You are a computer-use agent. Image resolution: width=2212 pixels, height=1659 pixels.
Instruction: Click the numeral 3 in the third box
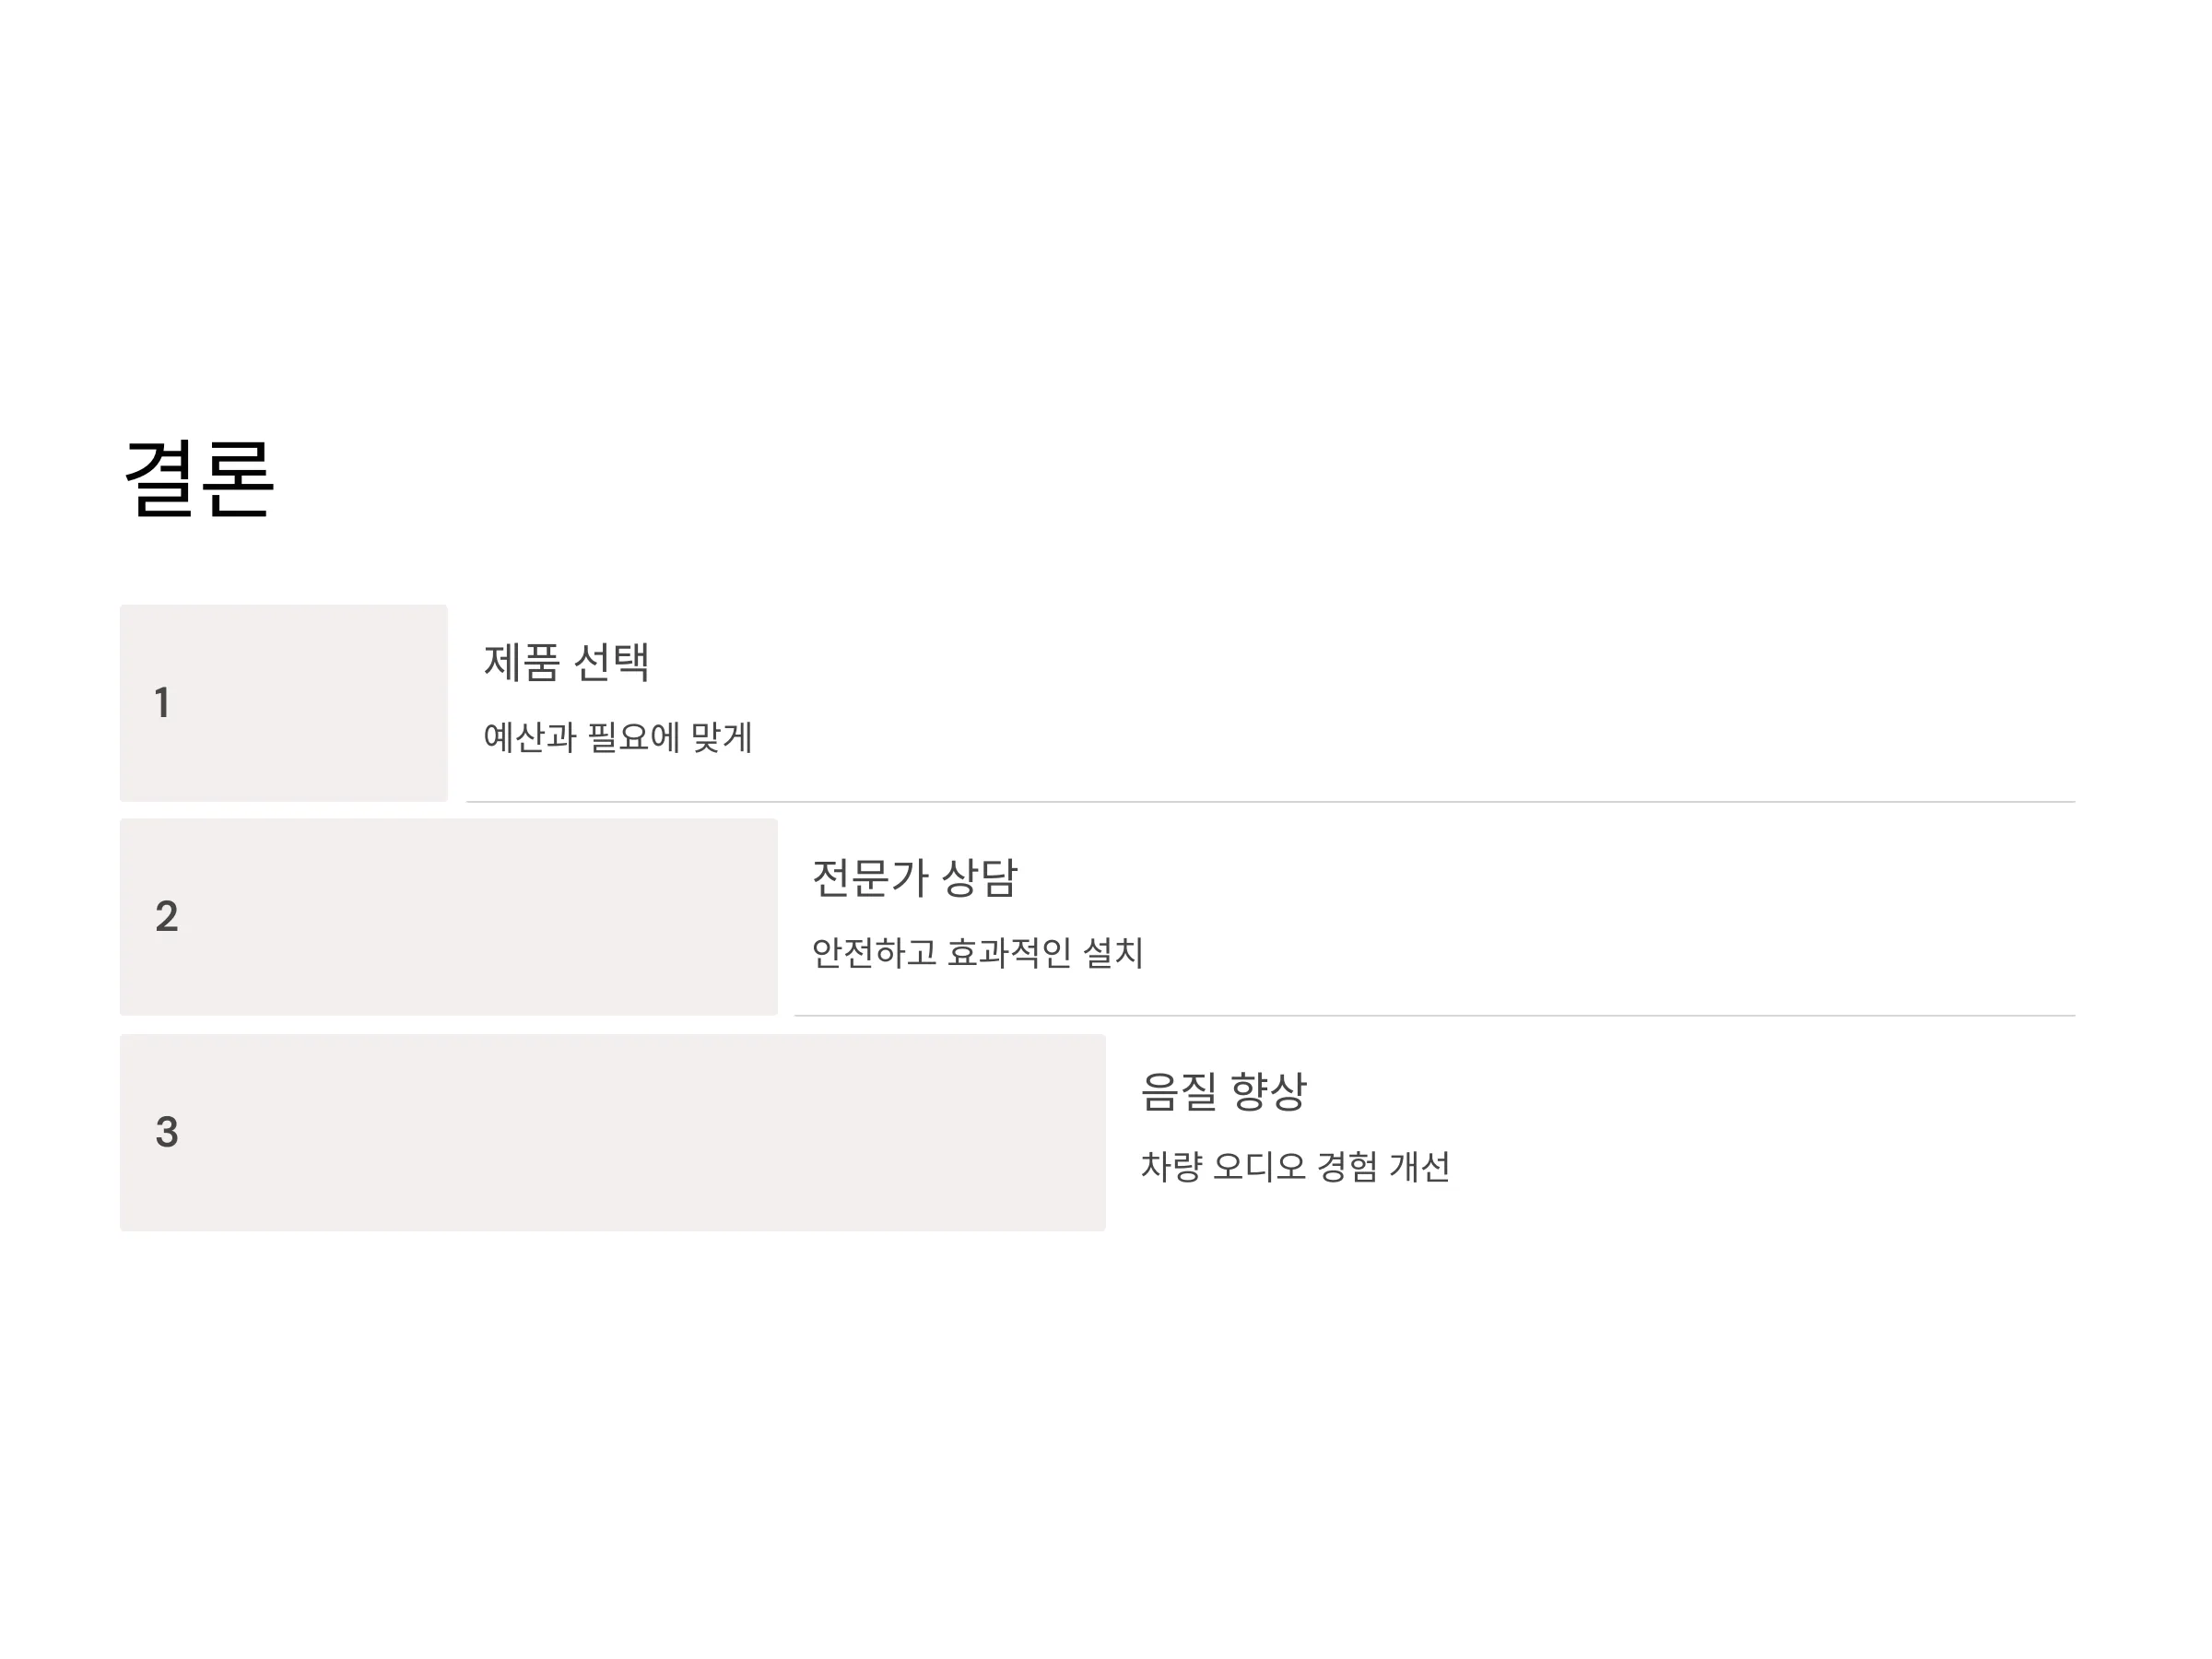pyautogui.click(x=167, y=1132)
